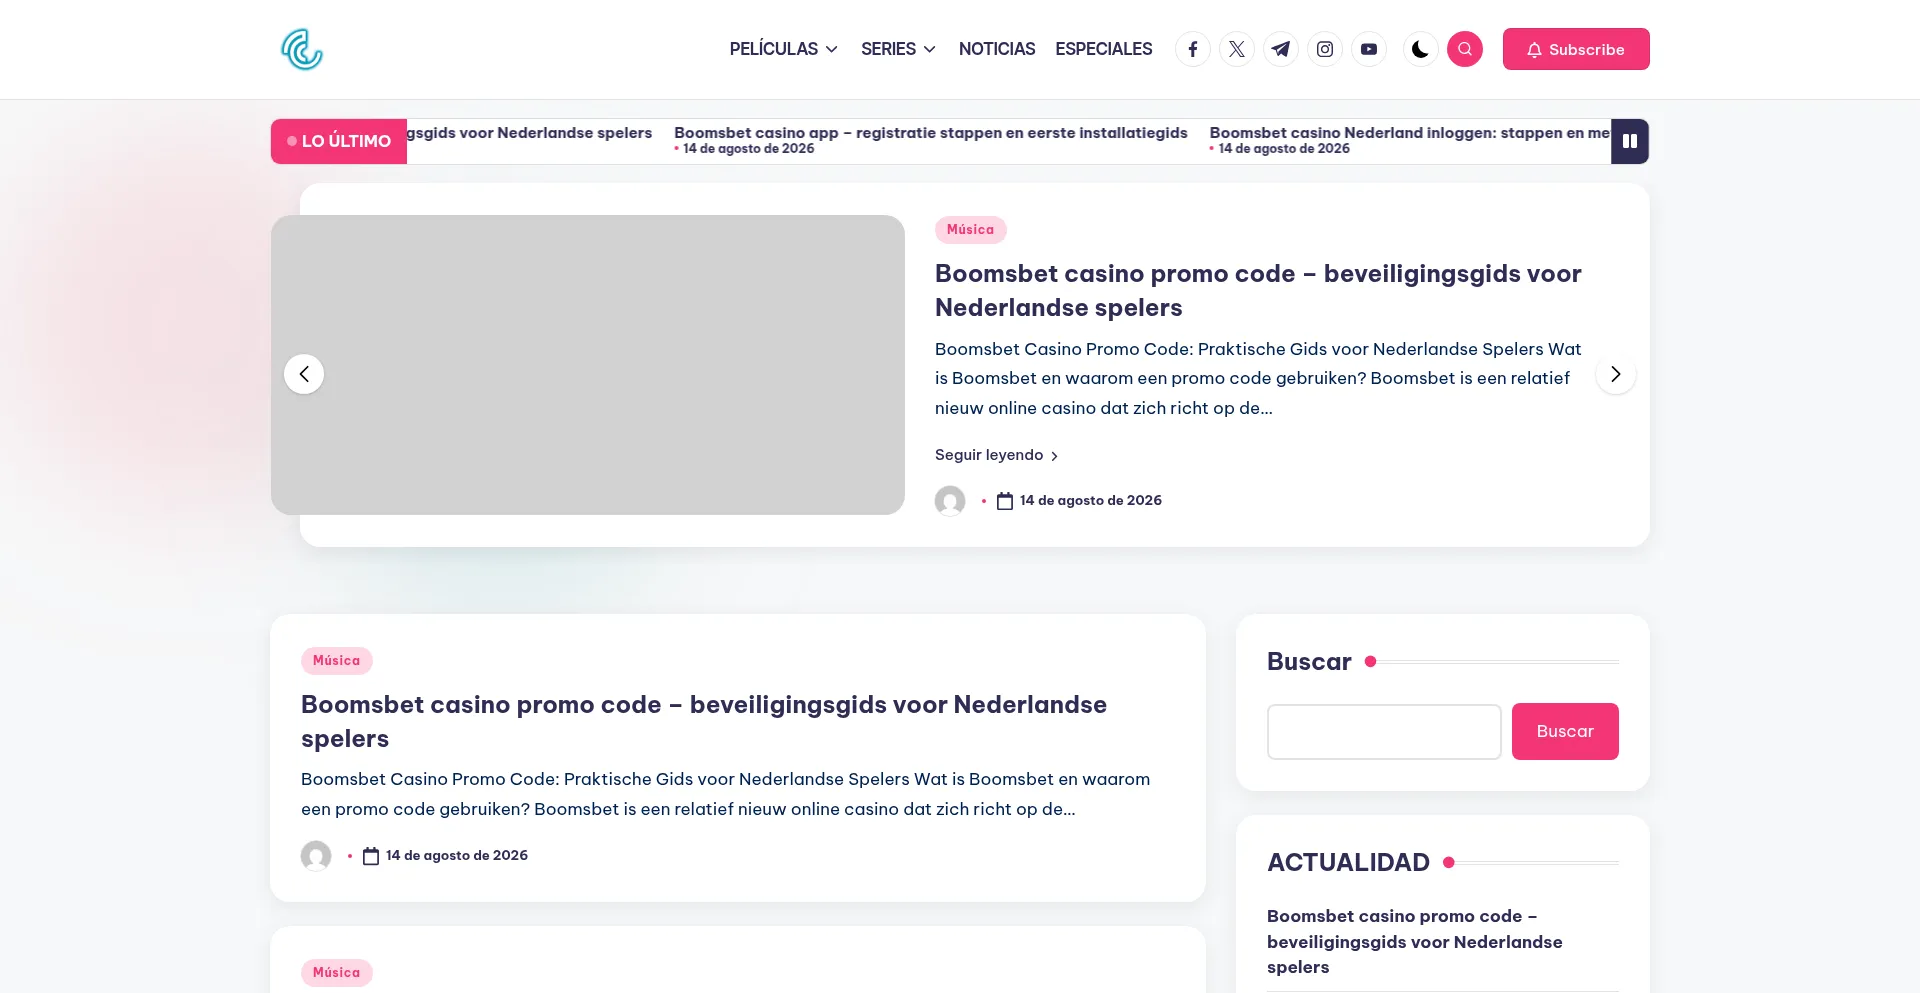This screenshot has width=1920, height=993.
Task: Open search with the pink magnifier icon
Action: pyautogui.click(x=1465, y=49)
